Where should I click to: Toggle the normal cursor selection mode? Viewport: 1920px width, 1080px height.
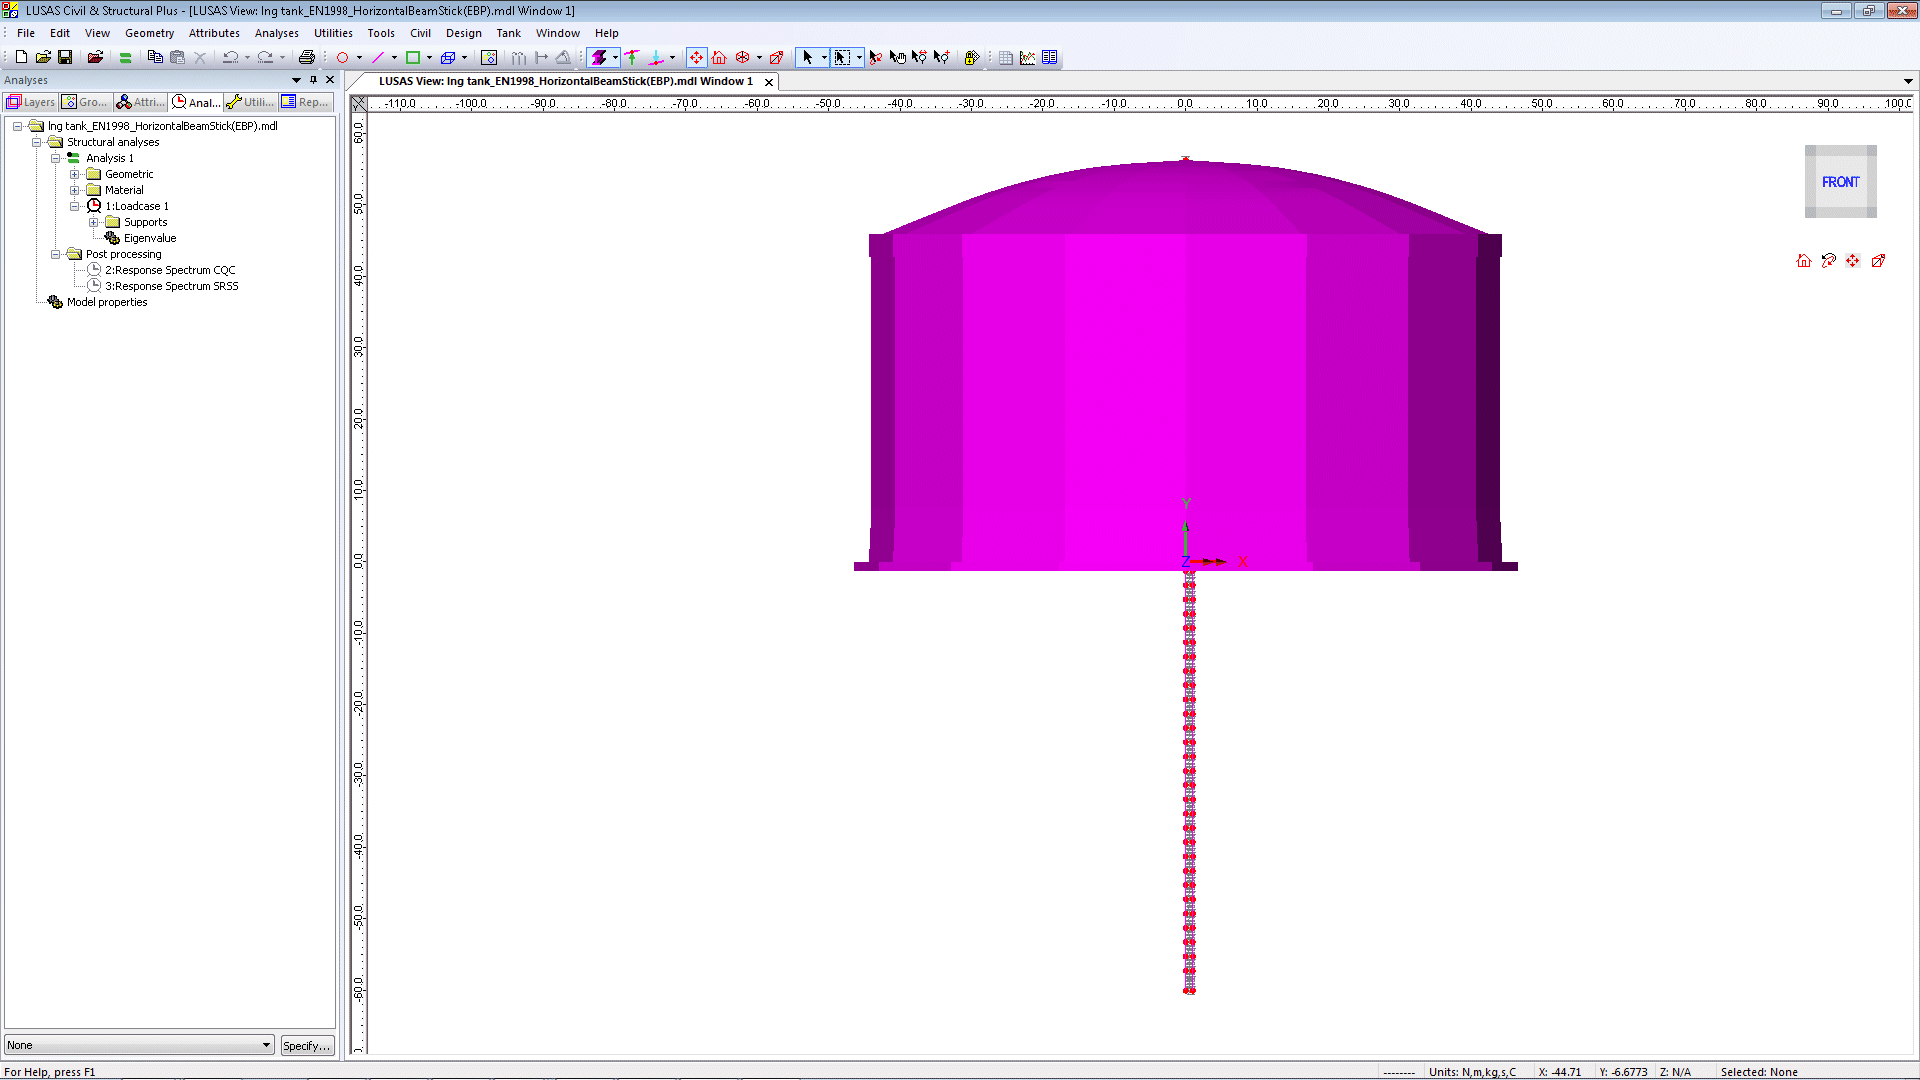807,57
